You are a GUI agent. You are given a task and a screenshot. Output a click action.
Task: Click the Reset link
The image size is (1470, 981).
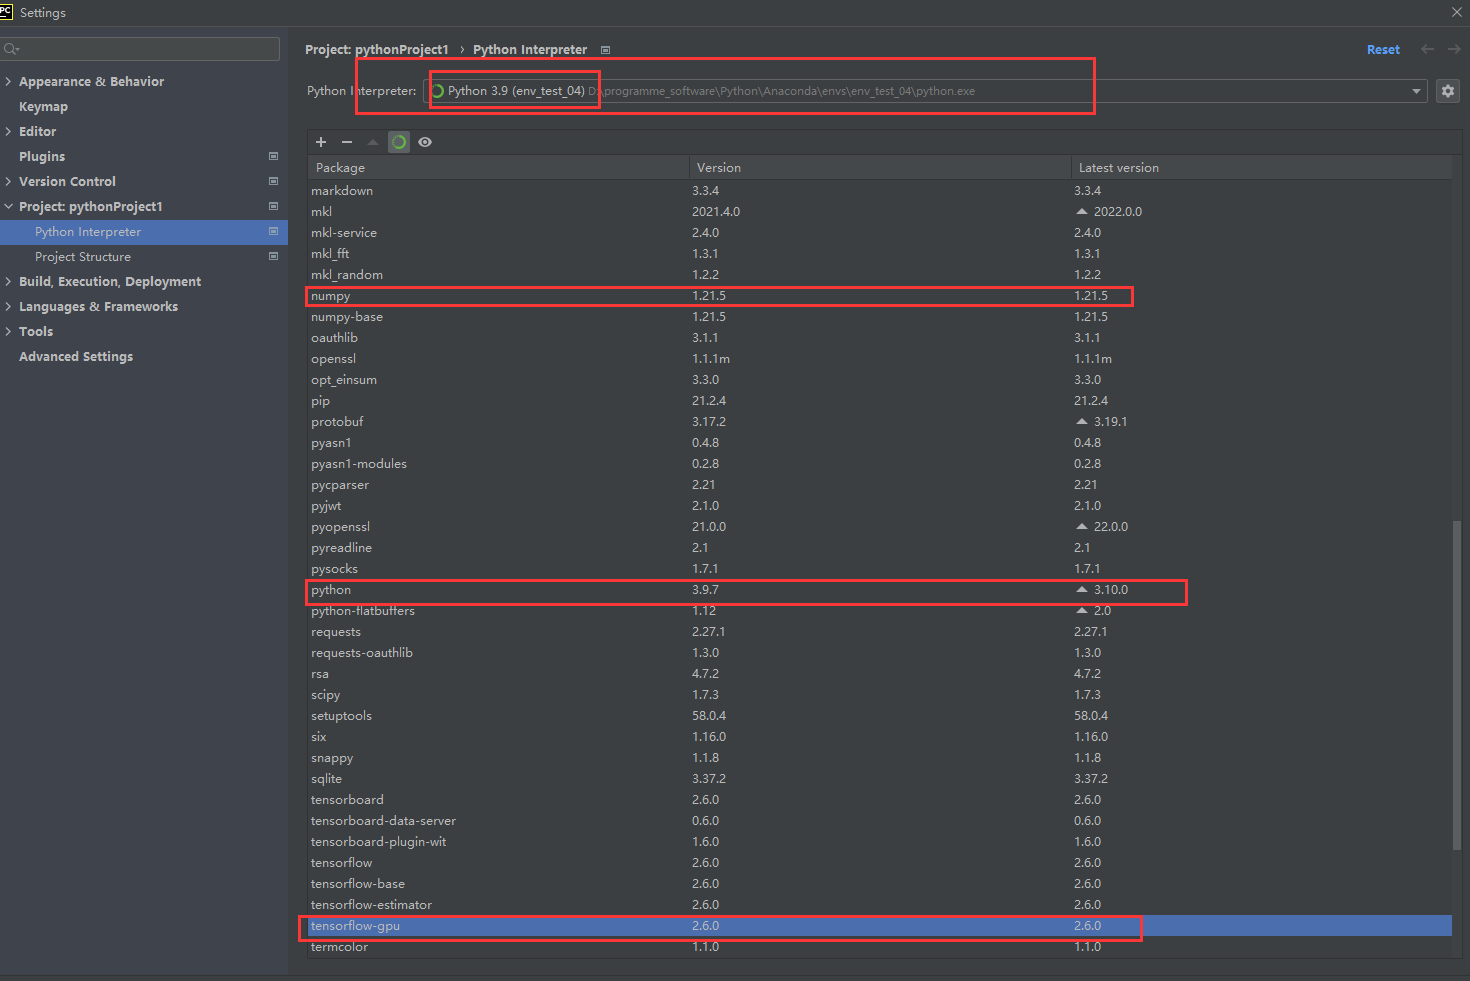coord(1383,49)
